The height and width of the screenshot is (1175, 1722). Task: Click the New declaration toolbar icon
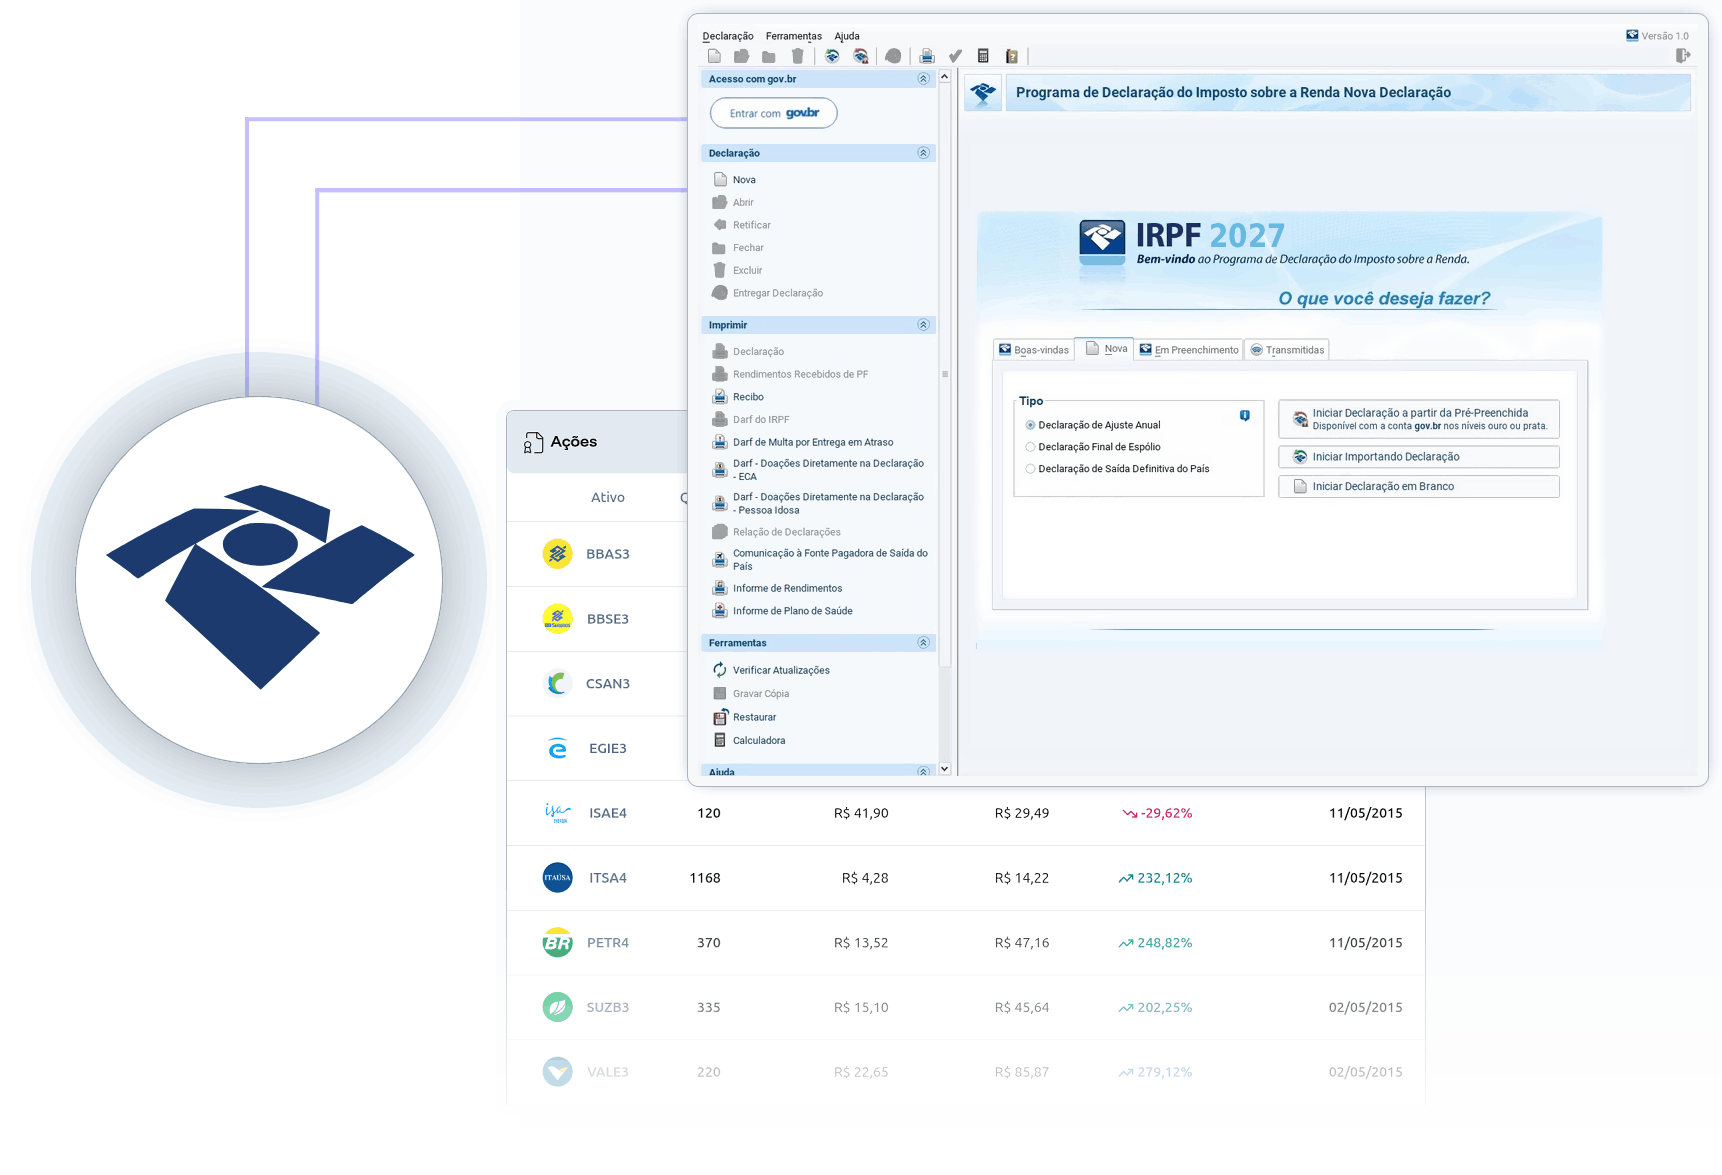coord(714,56)
